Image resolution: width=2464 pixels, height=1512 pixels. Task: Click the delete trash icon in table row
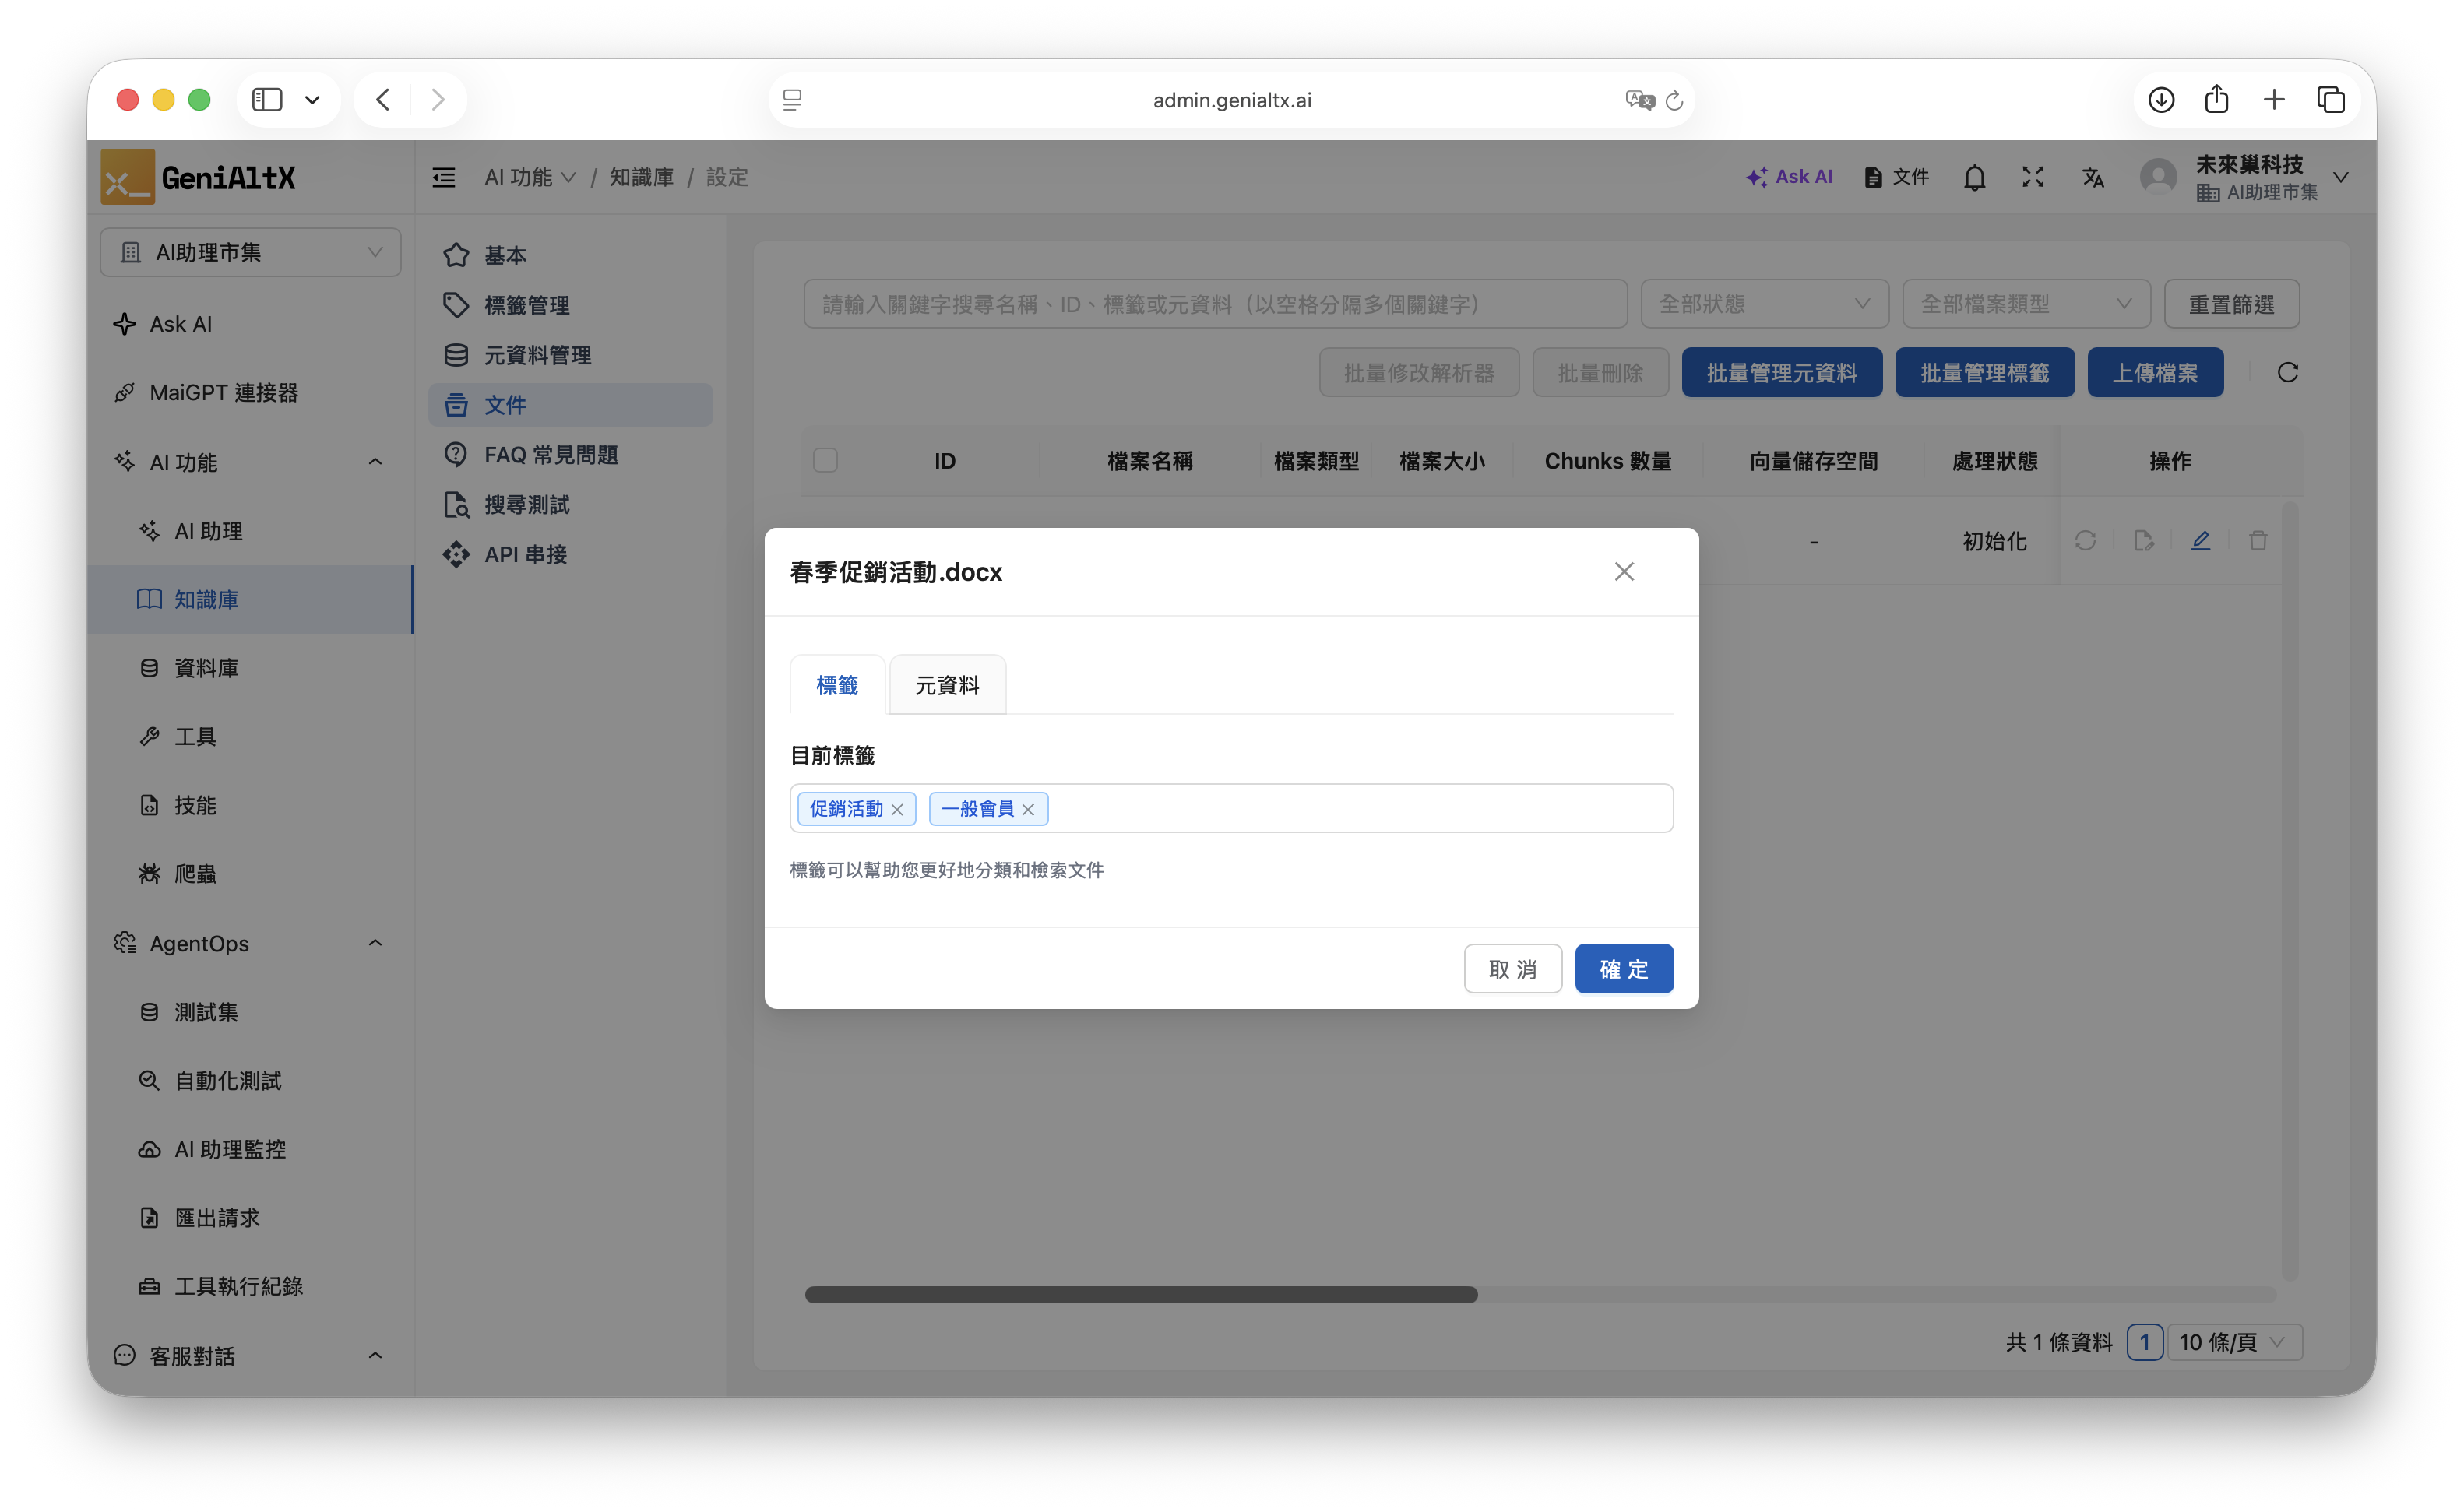(2258, 541)
